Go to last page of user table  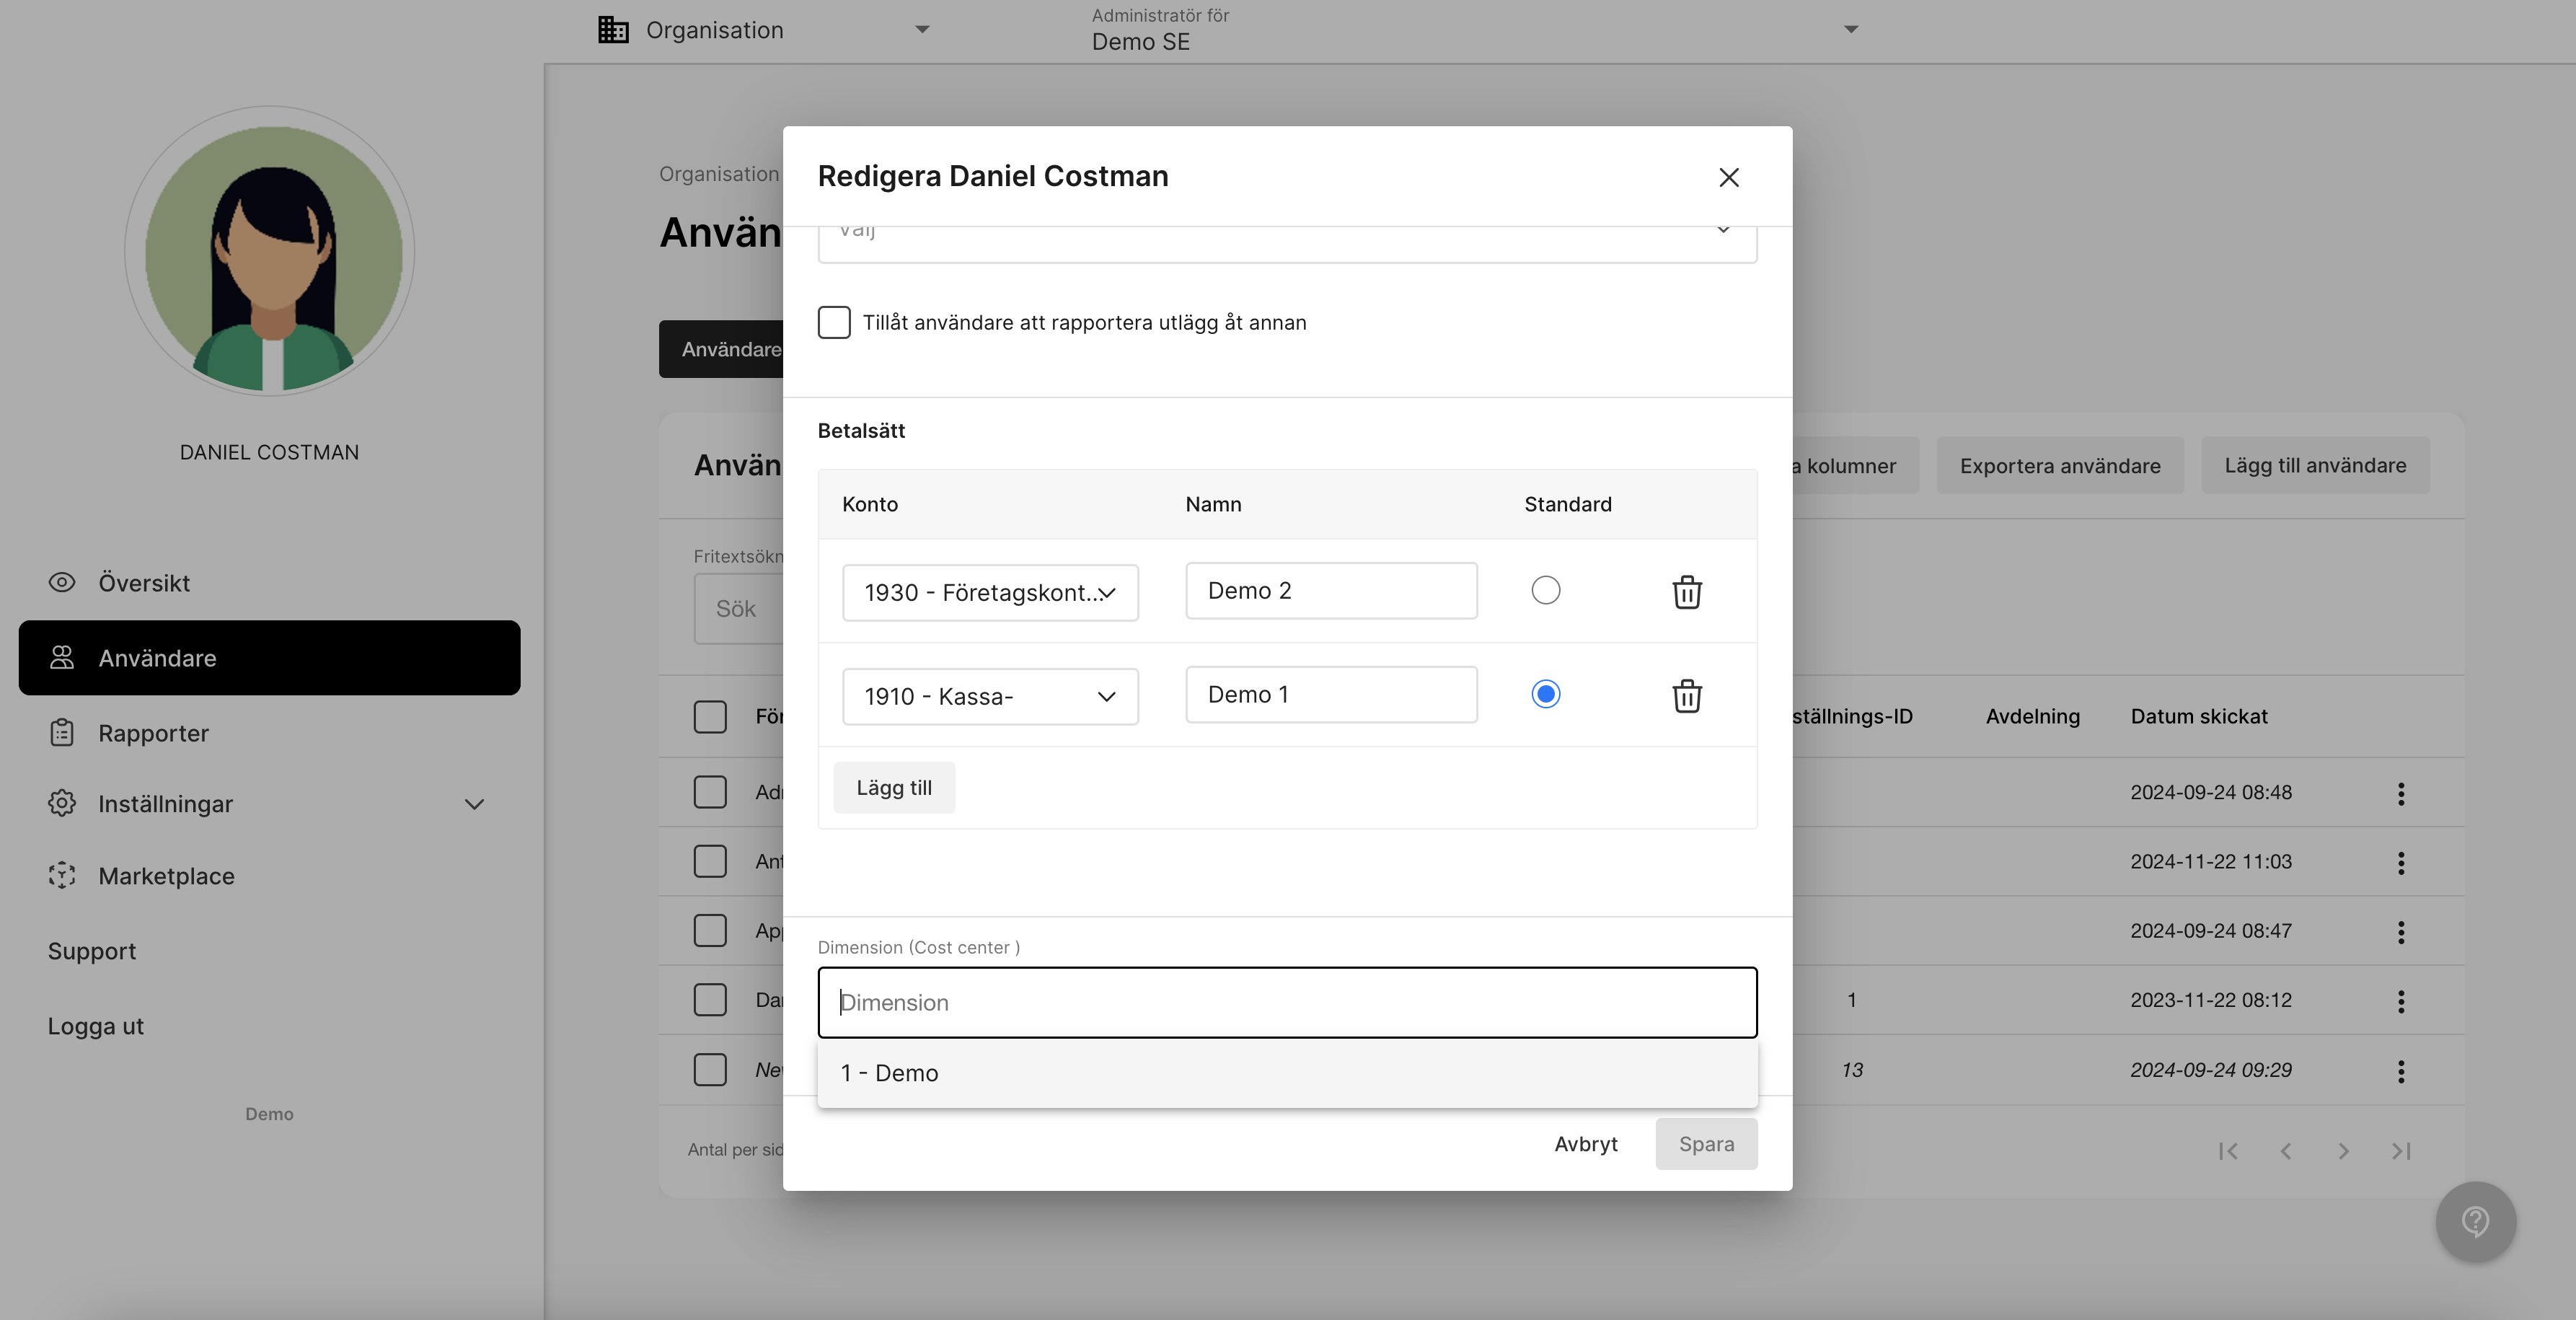2401,1151
